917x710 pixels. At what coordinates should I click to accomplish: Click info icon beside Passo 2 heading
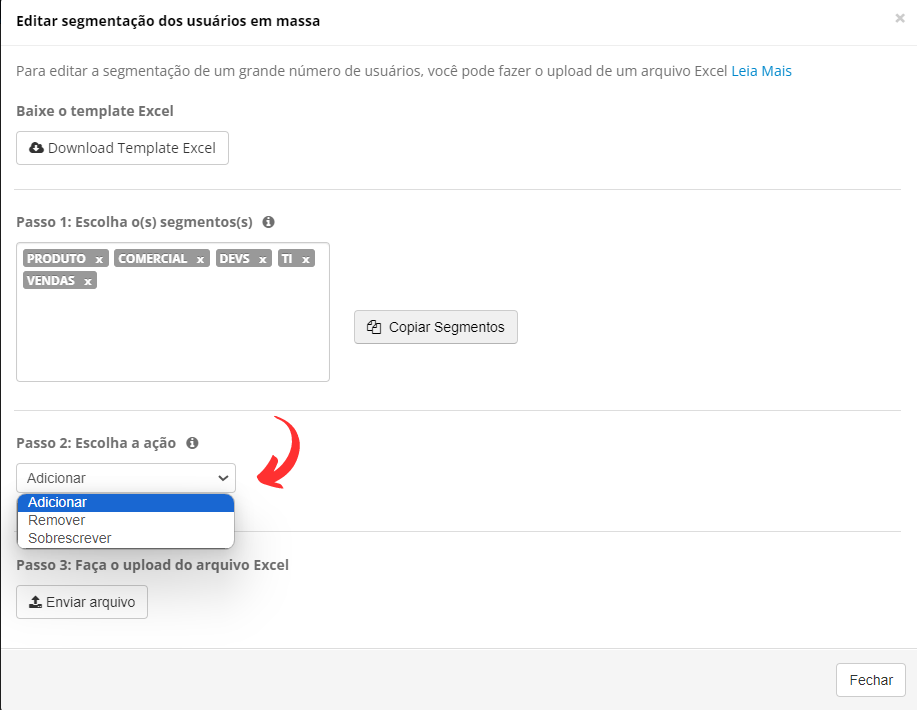pyautogui.click(x=192, y=443)
